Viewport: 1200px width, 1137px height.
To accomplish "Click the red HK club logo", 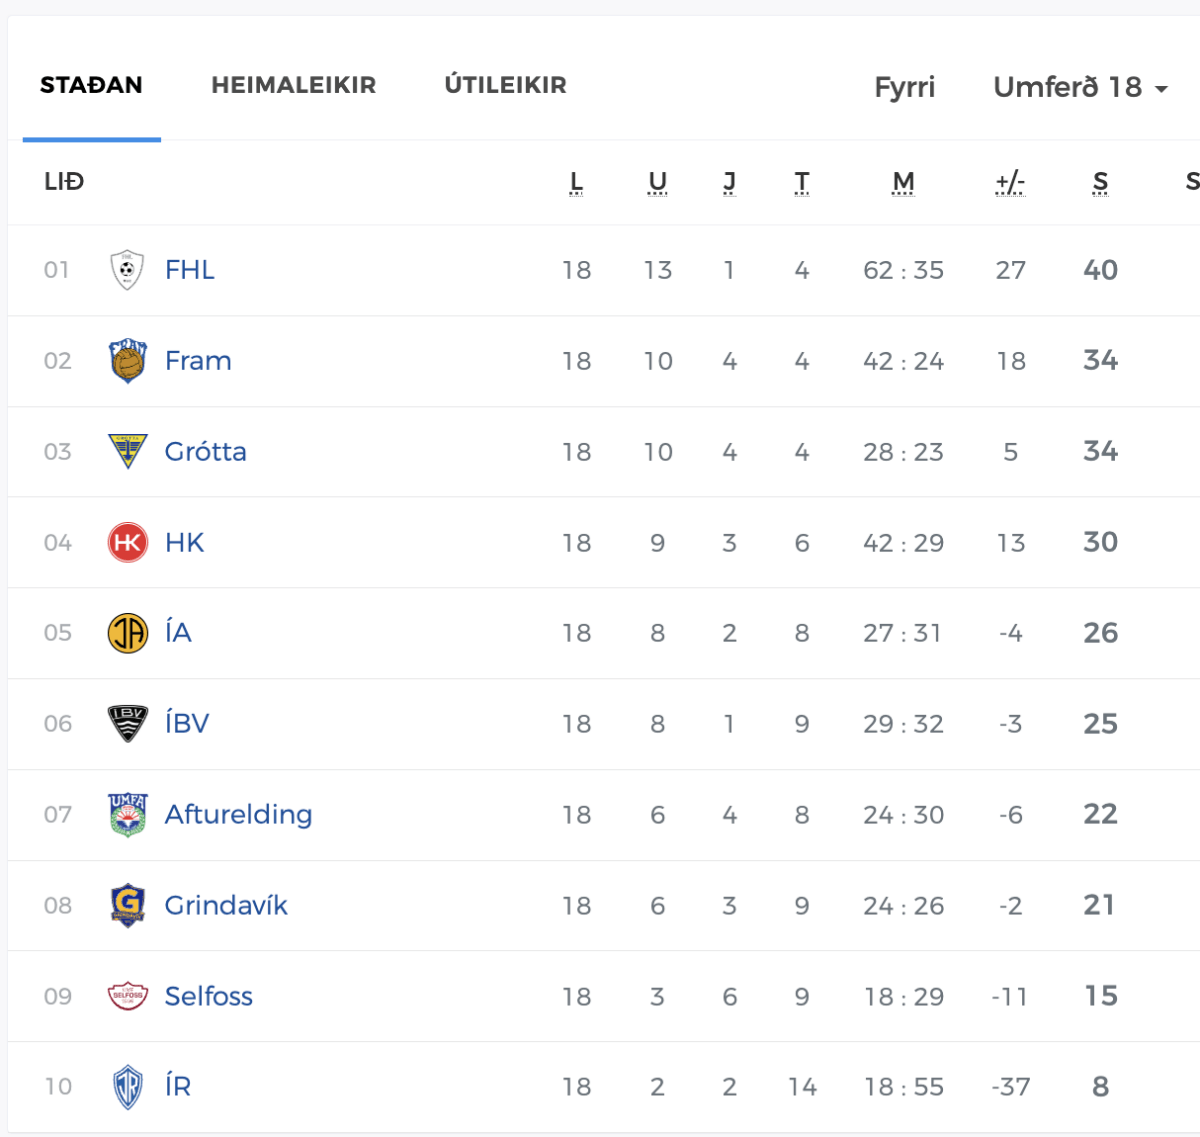I will click(x=127, y=543).
